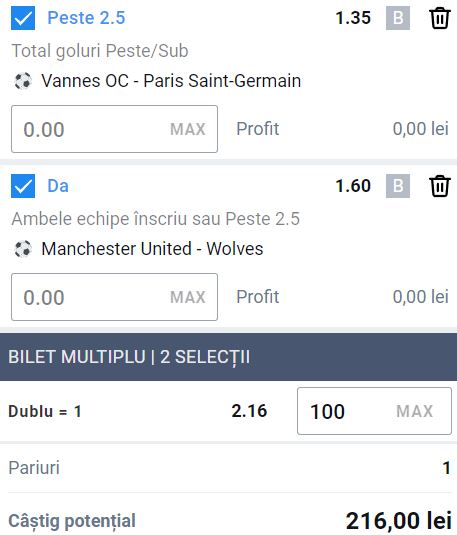Click the football icon beside Vannes OC - Paris Saint-Germain
Viewport: 457px width, 535px height.
coord(23,81)
